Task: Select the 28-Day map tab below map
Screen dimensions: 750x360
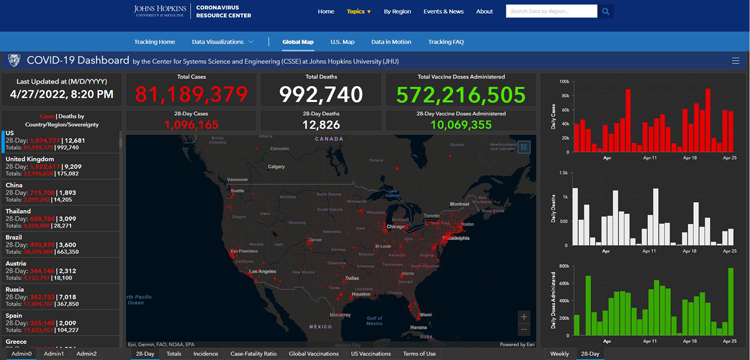Action: point(145,354)
